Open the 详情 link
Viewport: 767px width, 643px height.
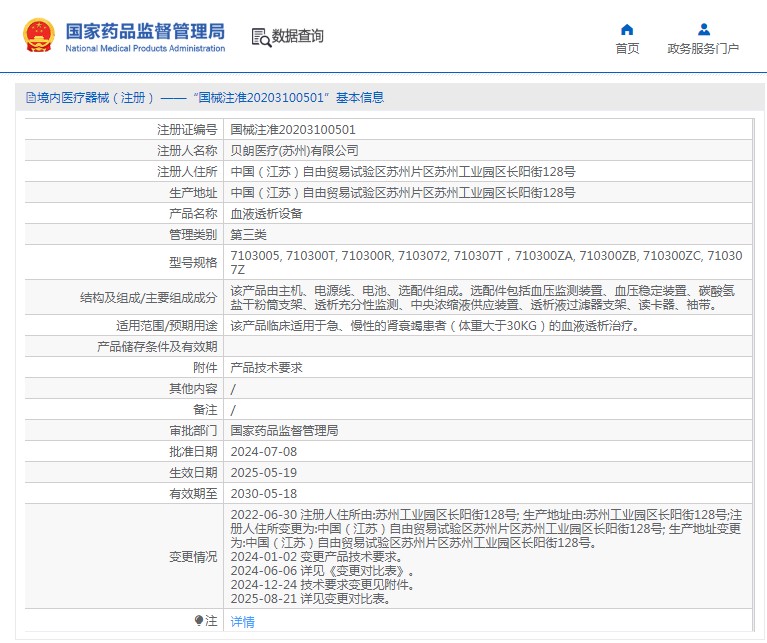[x=243, y=622]
